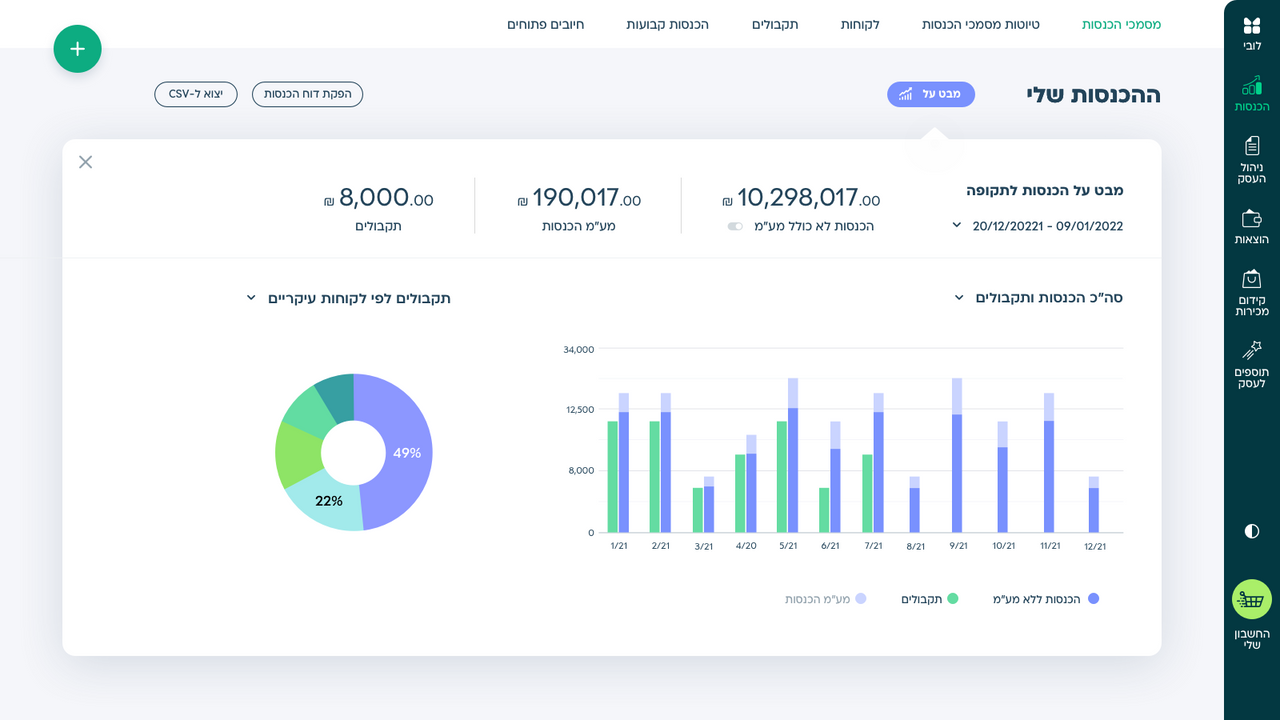Click the 22% light cyan donut segment
Screen dimensions: 1280x720
click(328, 501)
